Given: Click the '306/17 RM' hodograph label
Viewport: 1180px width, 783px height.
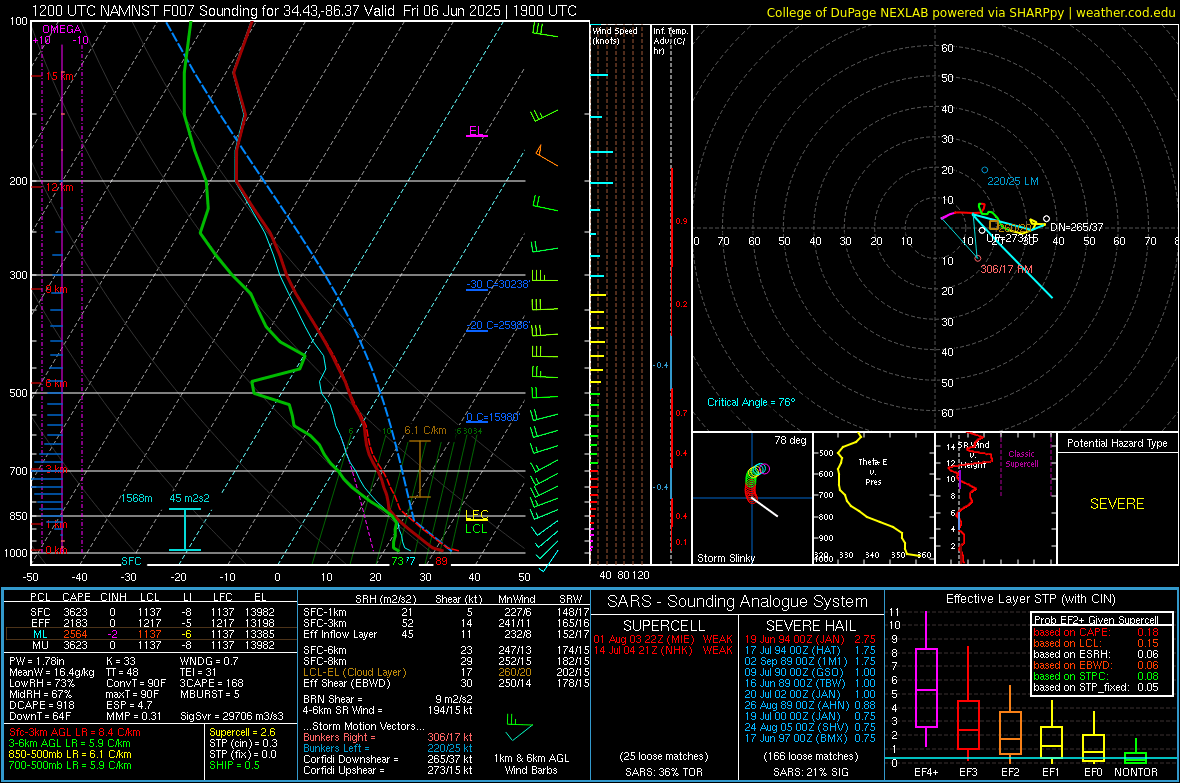Looking at the screenshot, I should 1006,269.
